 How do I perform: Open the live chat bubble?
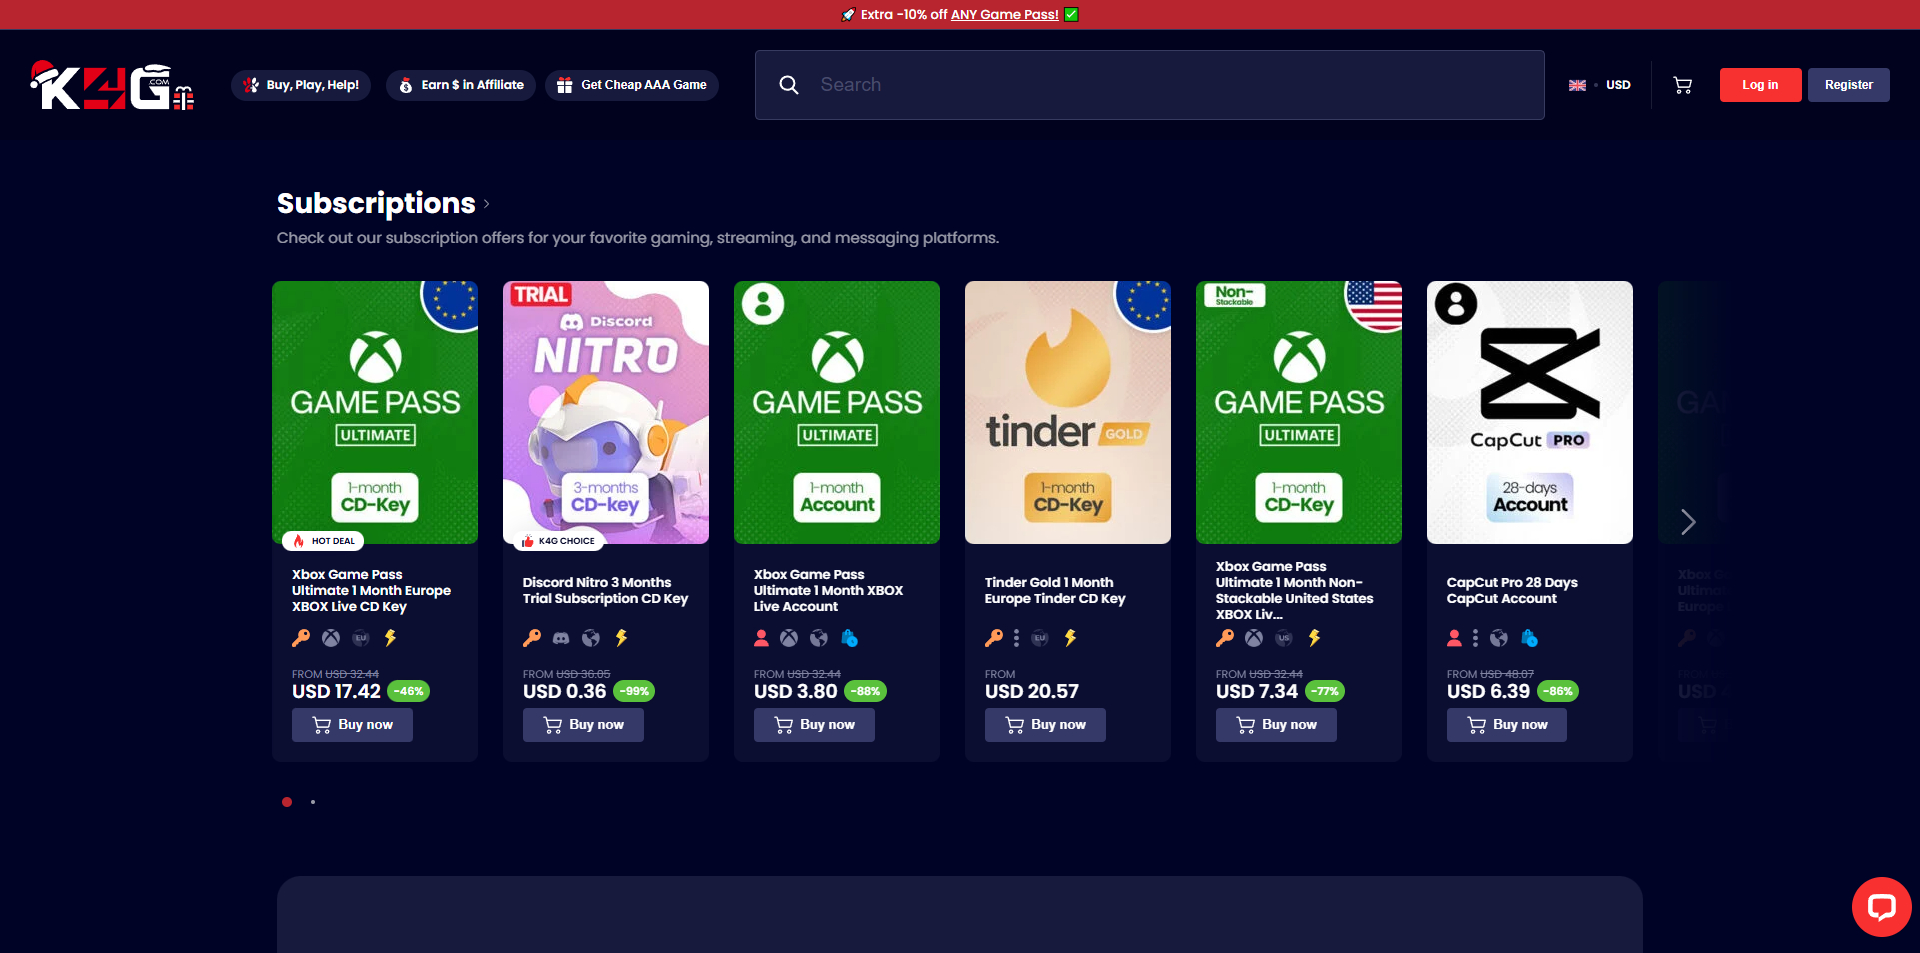(x=1881, y=907)
